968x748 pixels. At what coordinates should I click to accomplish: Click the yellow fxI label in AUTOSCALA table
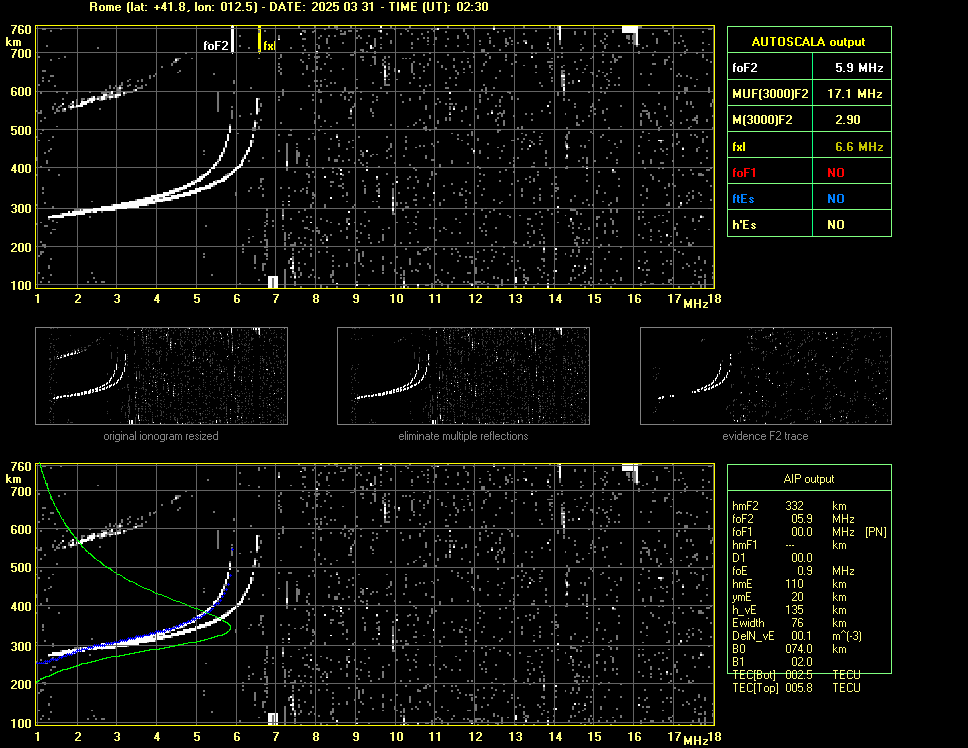[x=739, y=147]
